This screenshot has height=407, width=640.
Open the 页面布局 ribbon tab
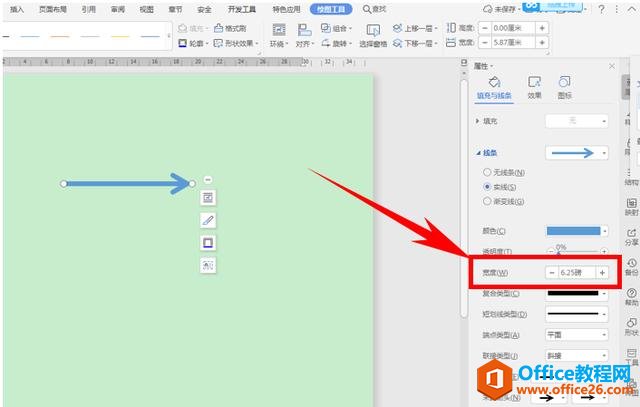coord(53,8)
